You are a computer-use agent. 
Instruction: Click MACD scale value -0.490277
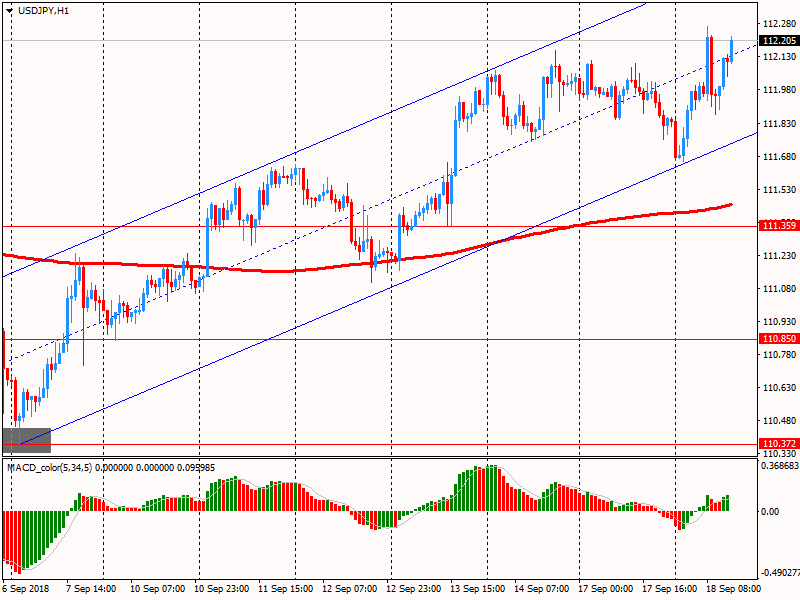coord(780,573)
